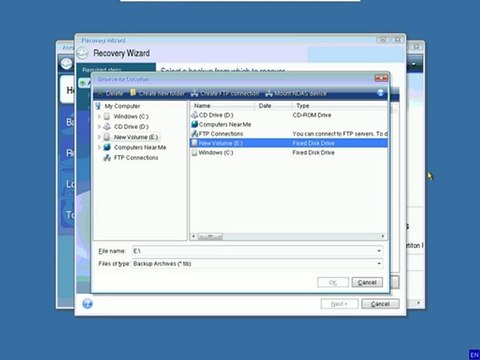
Task: Select Computers Near Me in tree
Action: click(x=140, y=147)
